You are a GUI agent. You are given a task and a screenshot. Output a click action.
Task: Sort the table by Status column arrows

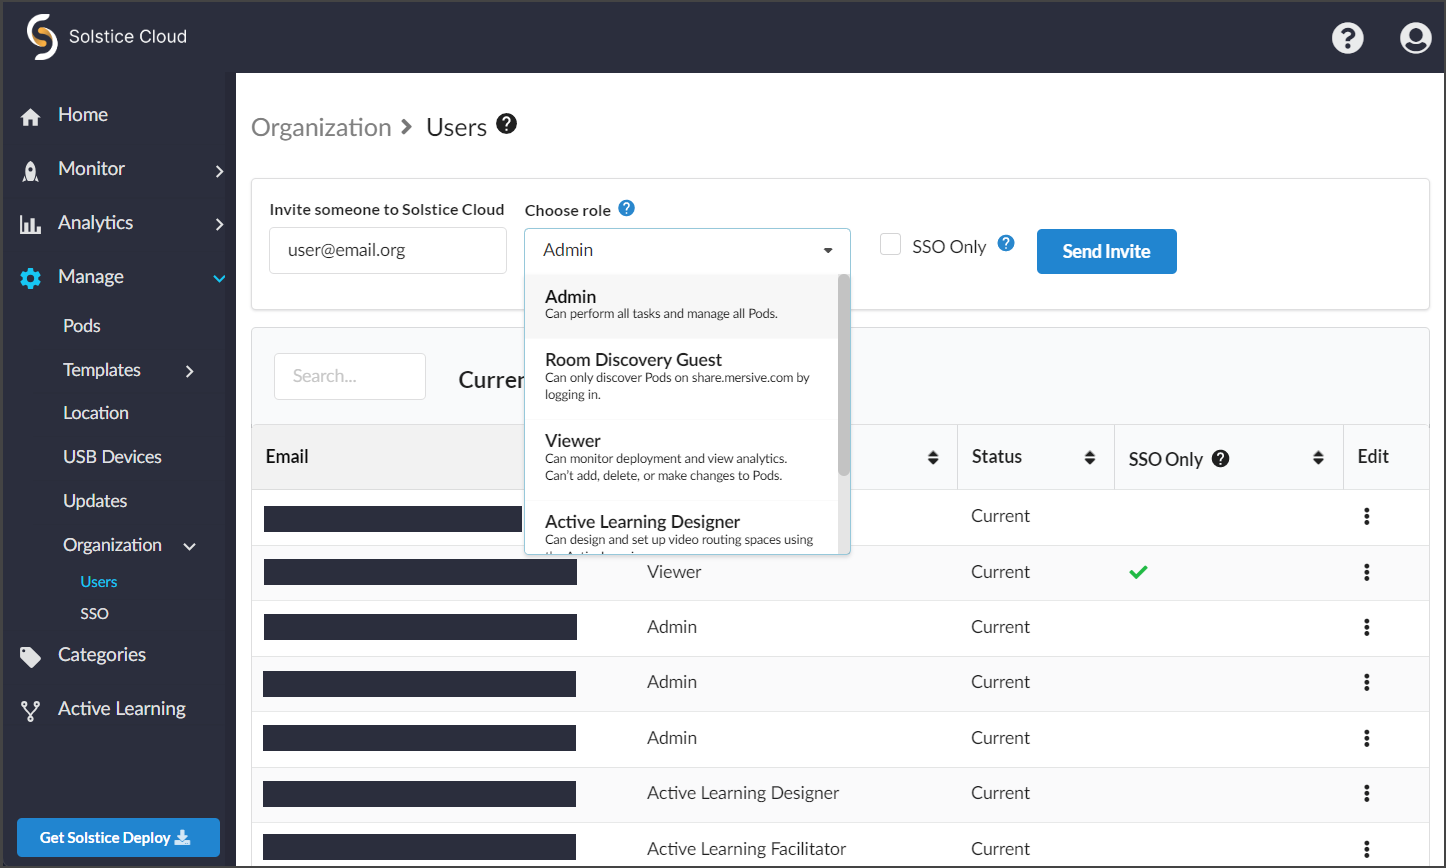1089,458
